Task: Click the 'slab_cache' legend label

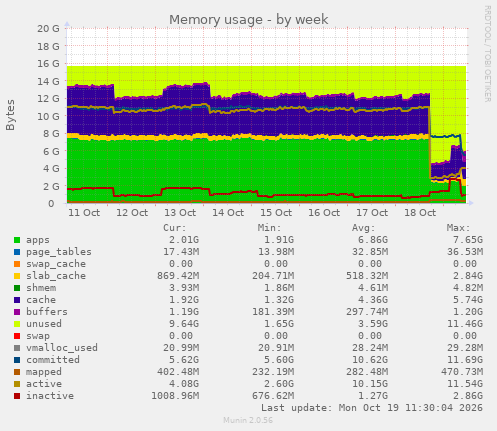Action: tap(56, 276)
